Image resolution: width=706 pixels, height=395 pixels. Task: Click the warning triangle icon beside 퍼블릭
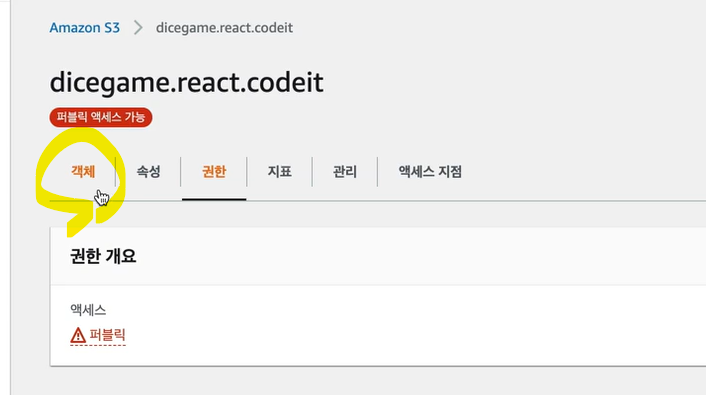78,336
